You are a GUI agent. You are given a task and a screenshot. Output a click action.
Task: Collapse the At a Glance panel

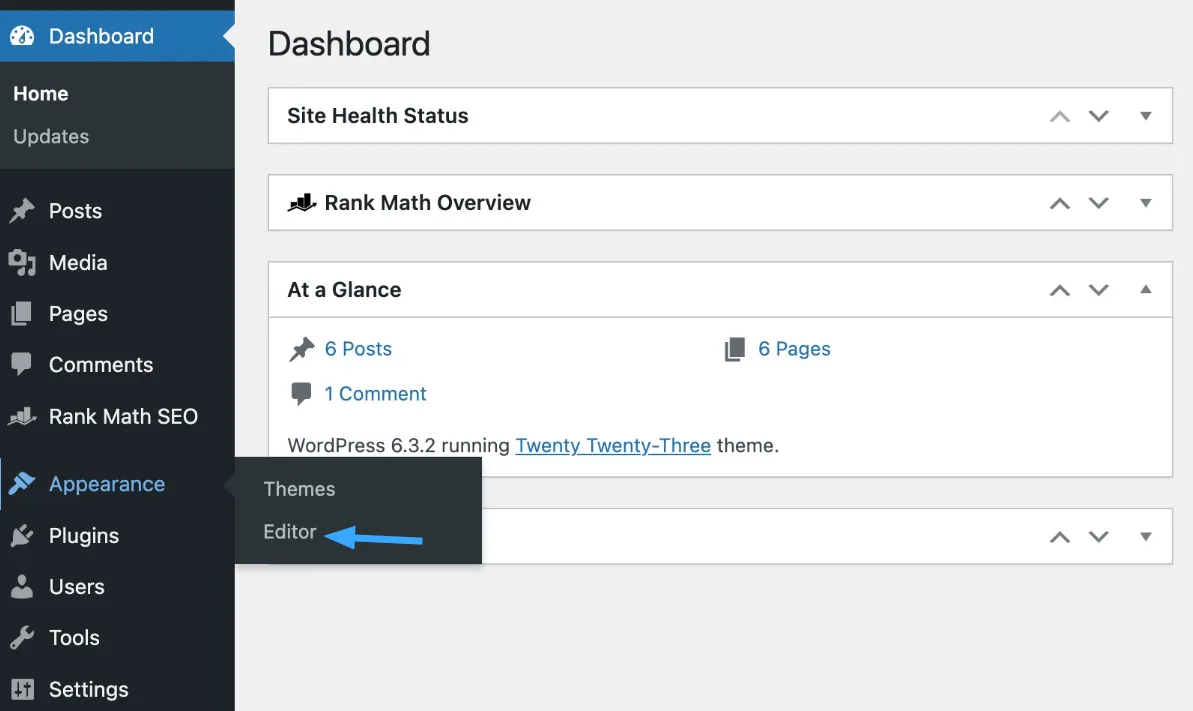click(x=1145, y=289)
